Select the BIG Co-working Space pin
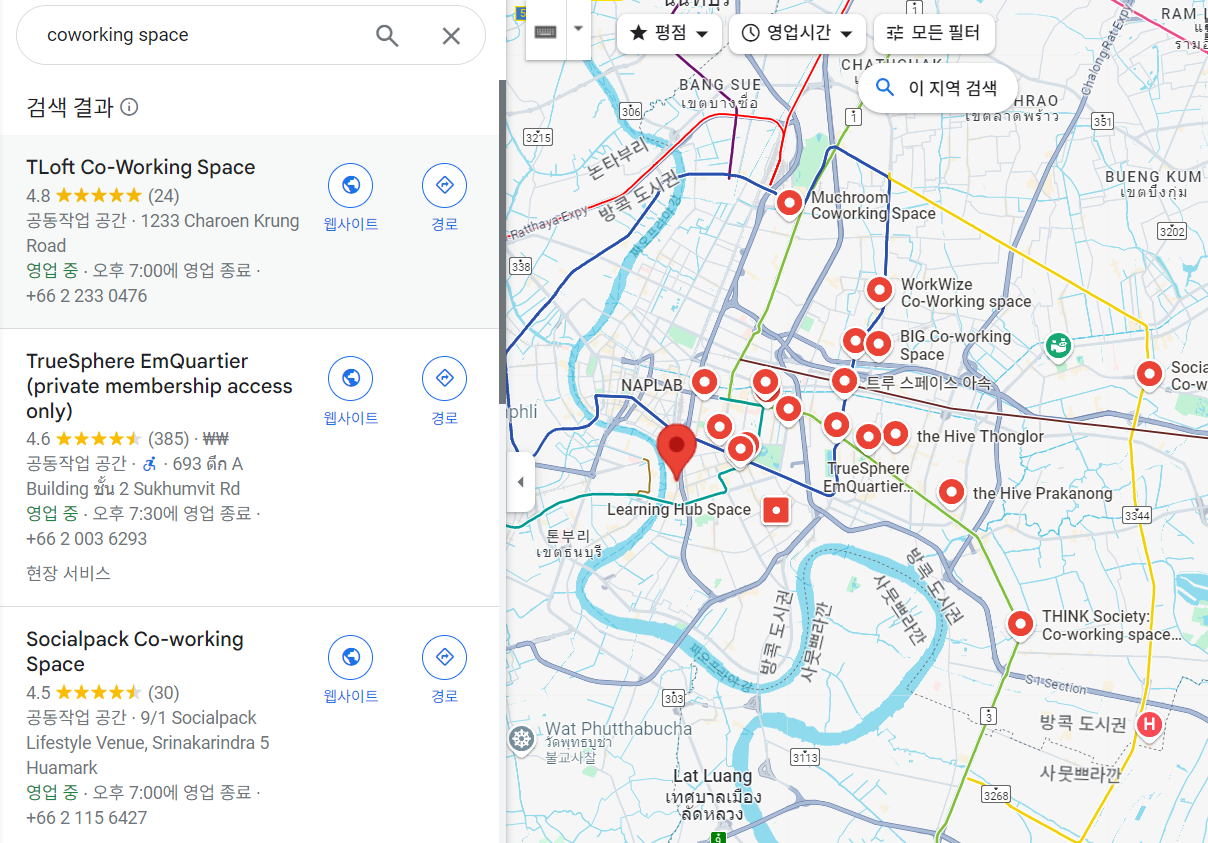This screenshot has width=1208, height=843. (x=878, y=344)
